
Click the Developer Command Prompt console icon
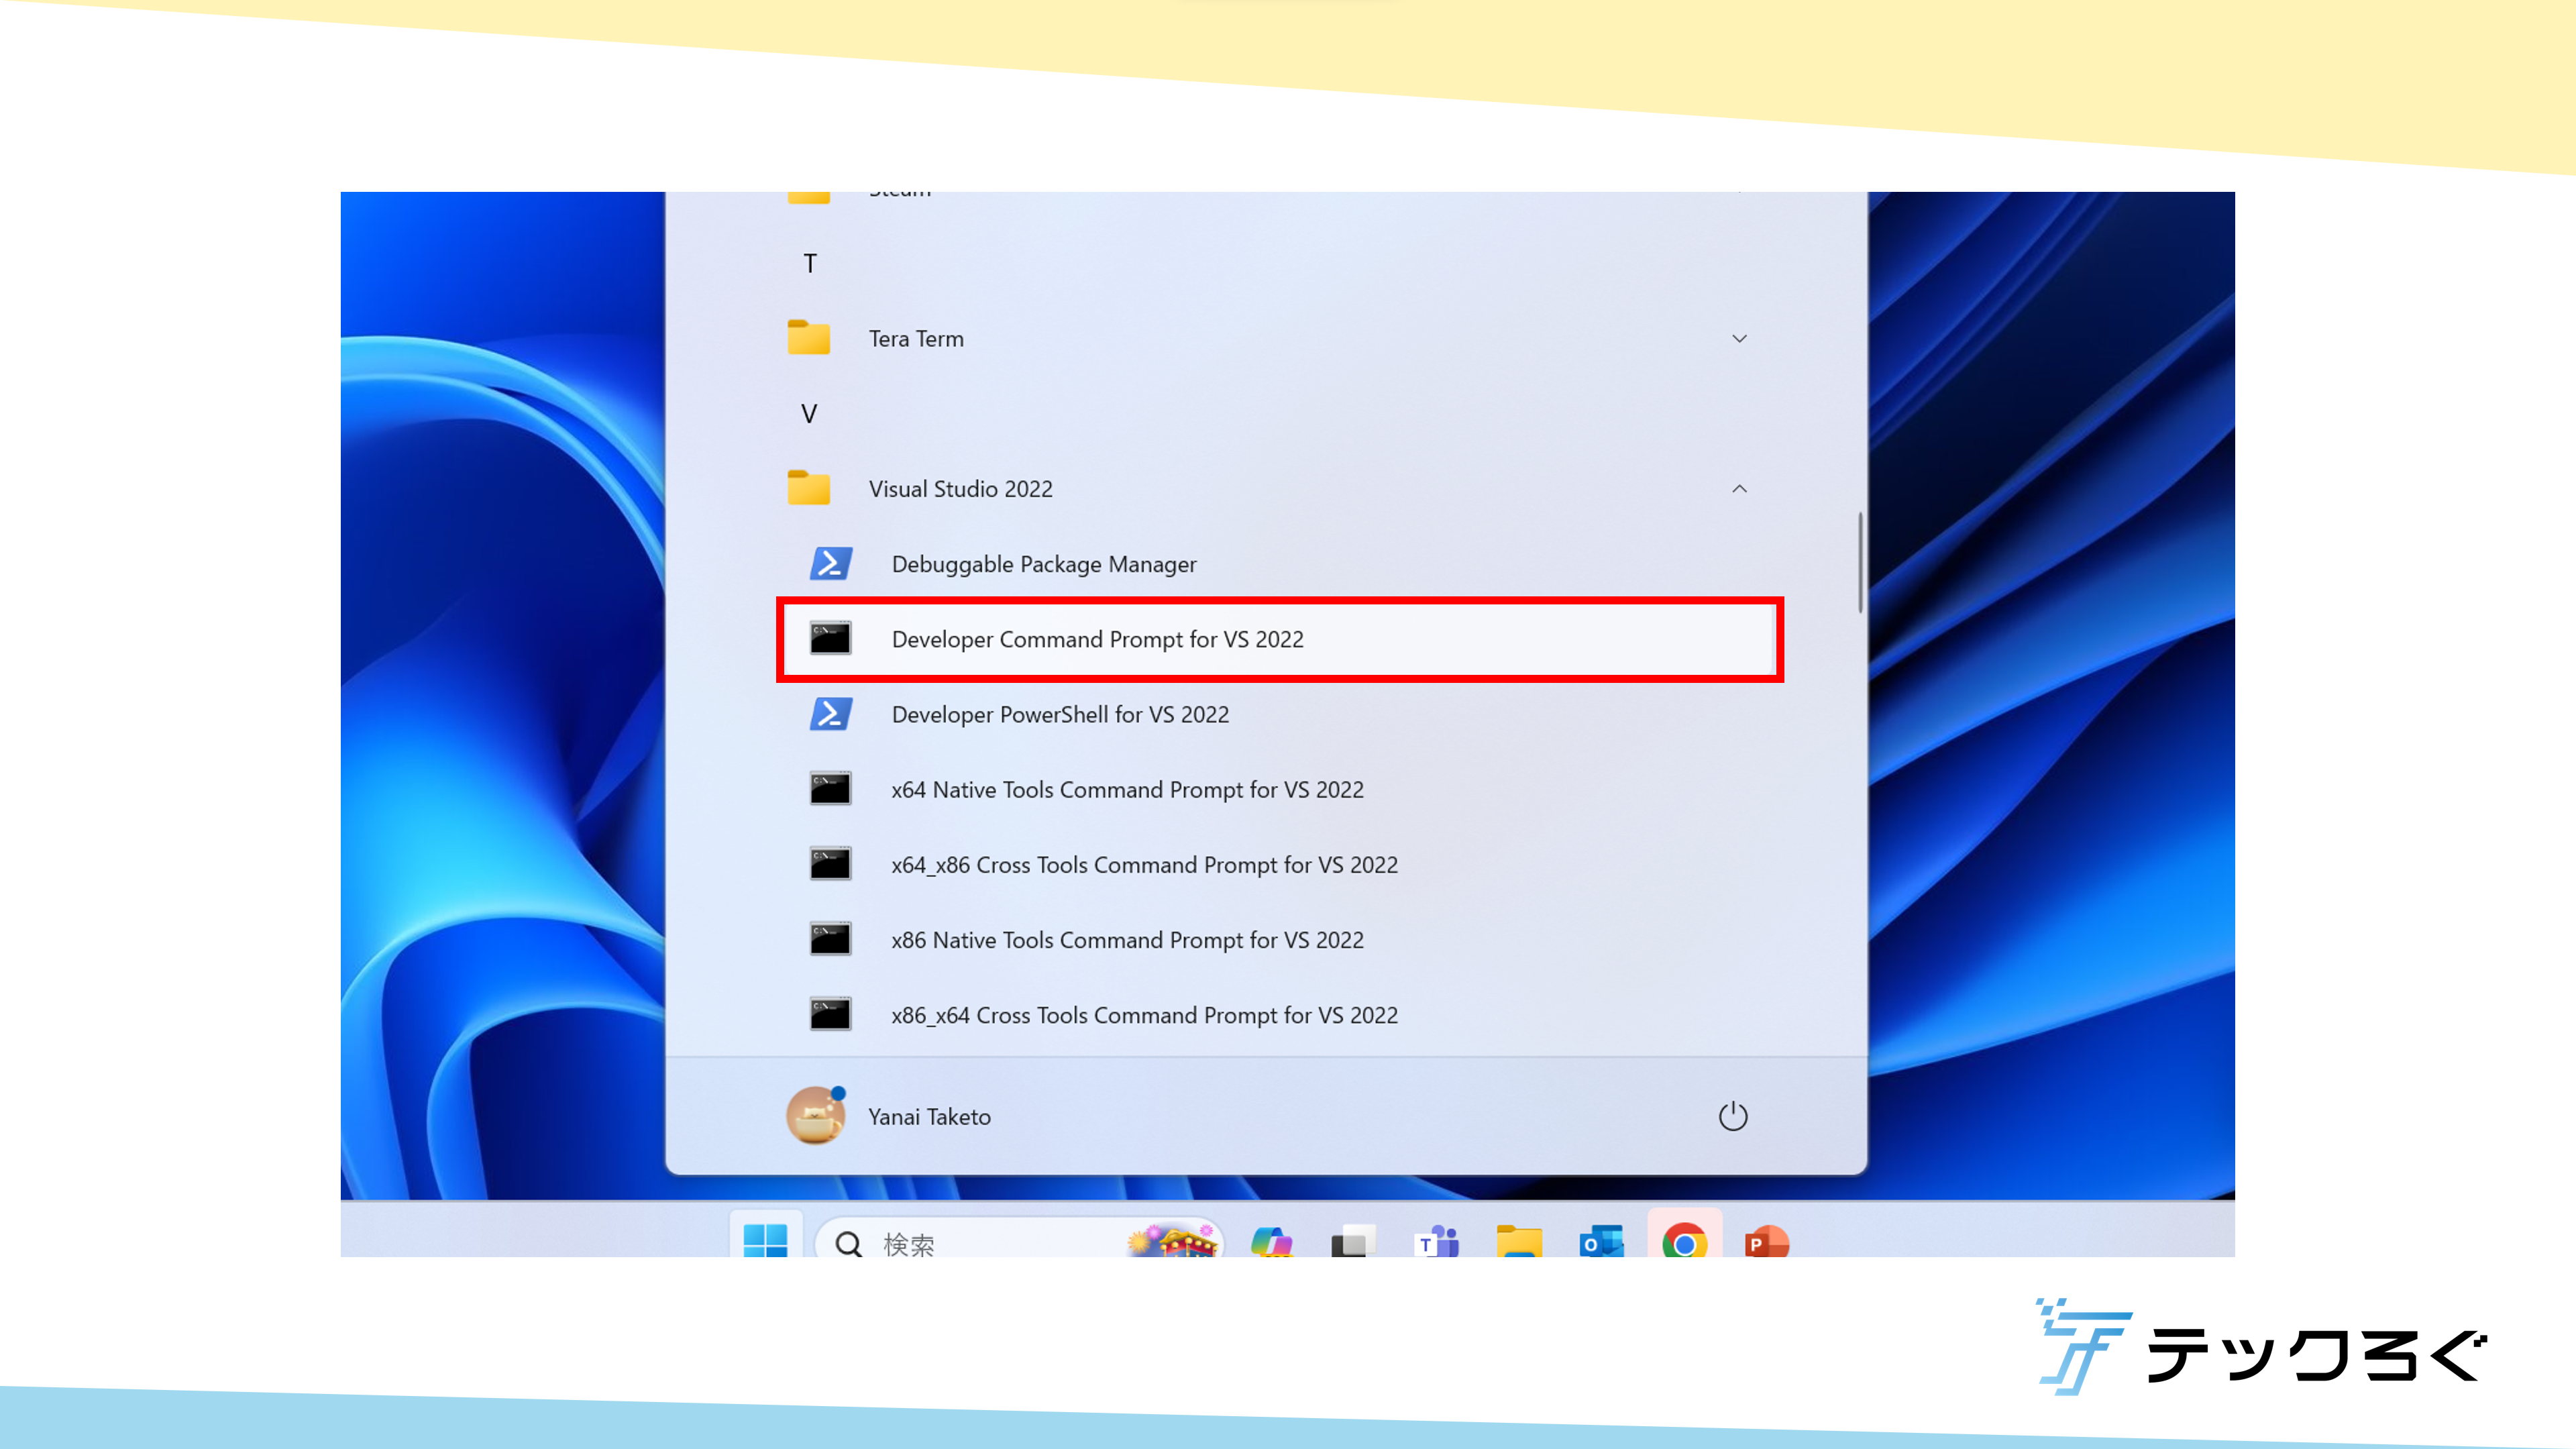(x=830, y=639)
